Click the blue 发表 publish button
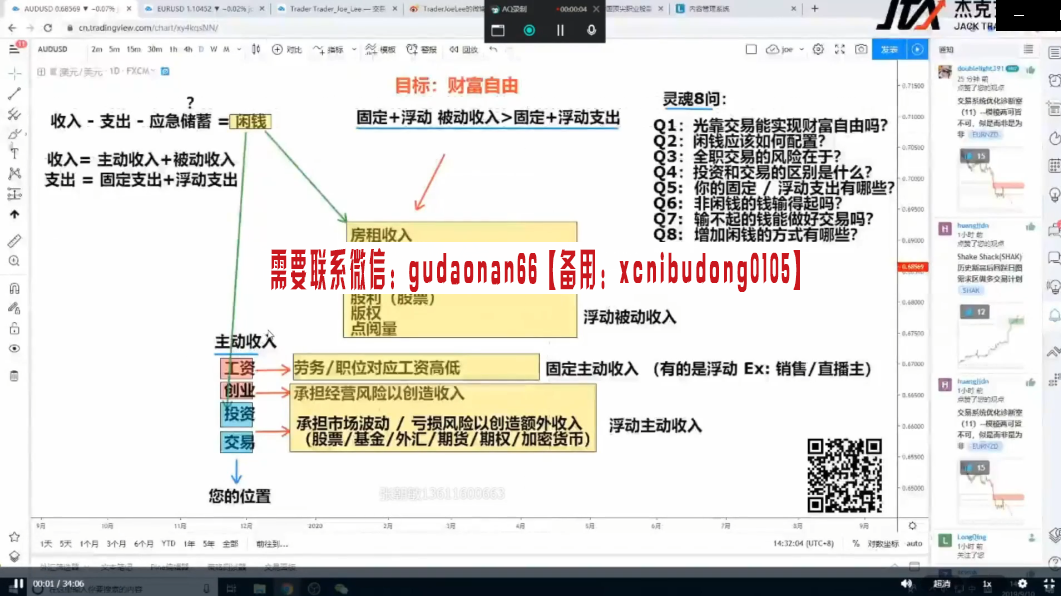Image resolution: width=1061 pixels, height=596 pixels. click(x=889, y=49)
